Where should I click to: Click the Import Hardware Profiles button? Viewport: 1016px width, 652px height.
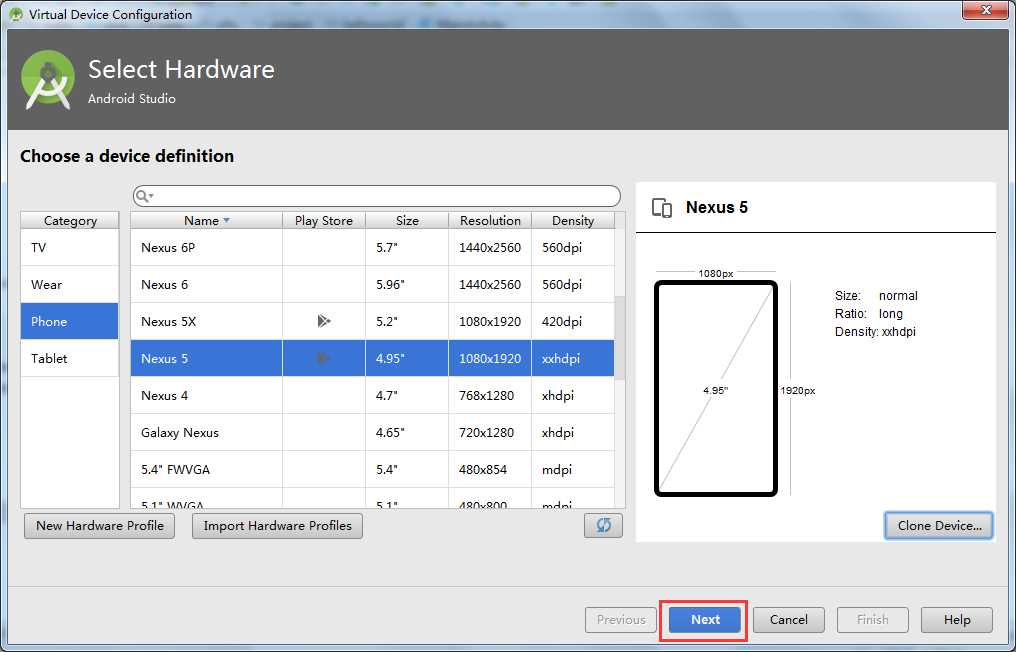coord(277,526)
